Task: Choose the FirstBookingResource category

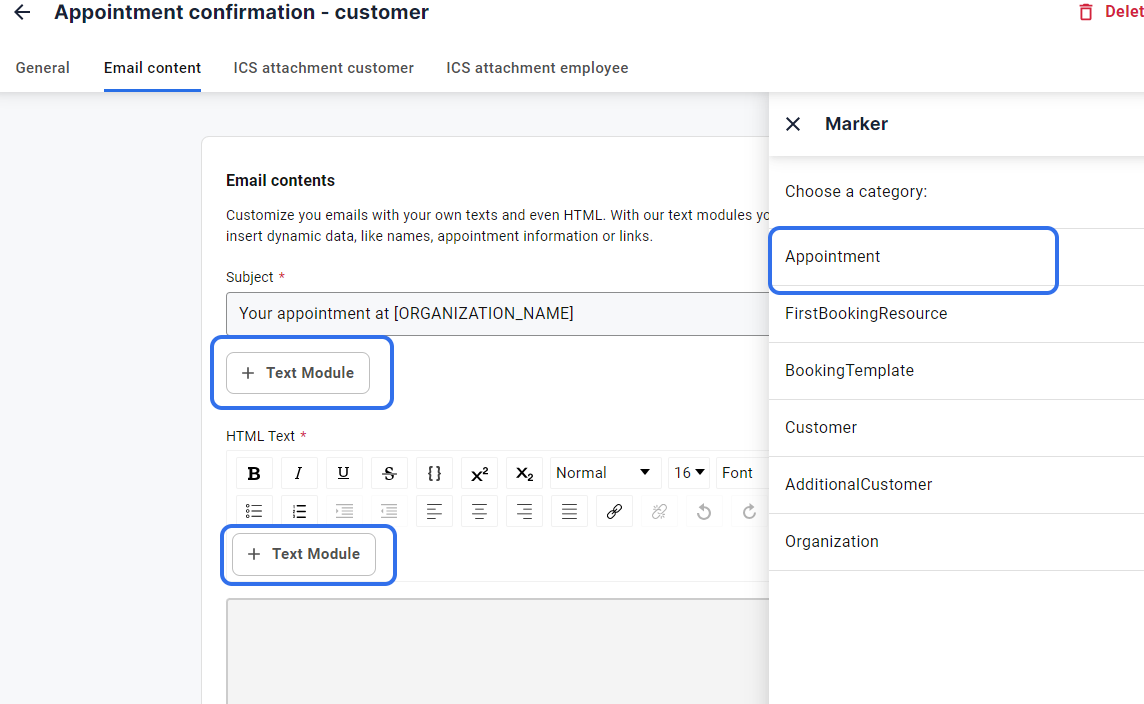Action: pos(956,314)
